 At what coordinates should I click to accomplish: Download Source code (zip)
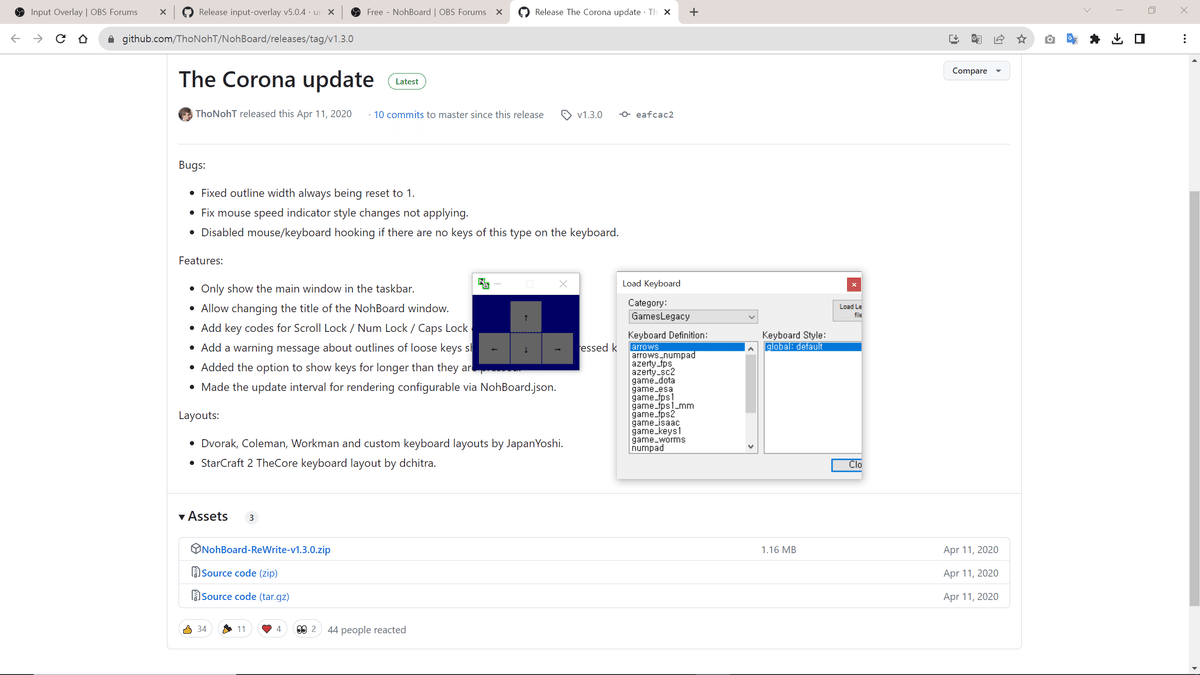coord(240,573)
